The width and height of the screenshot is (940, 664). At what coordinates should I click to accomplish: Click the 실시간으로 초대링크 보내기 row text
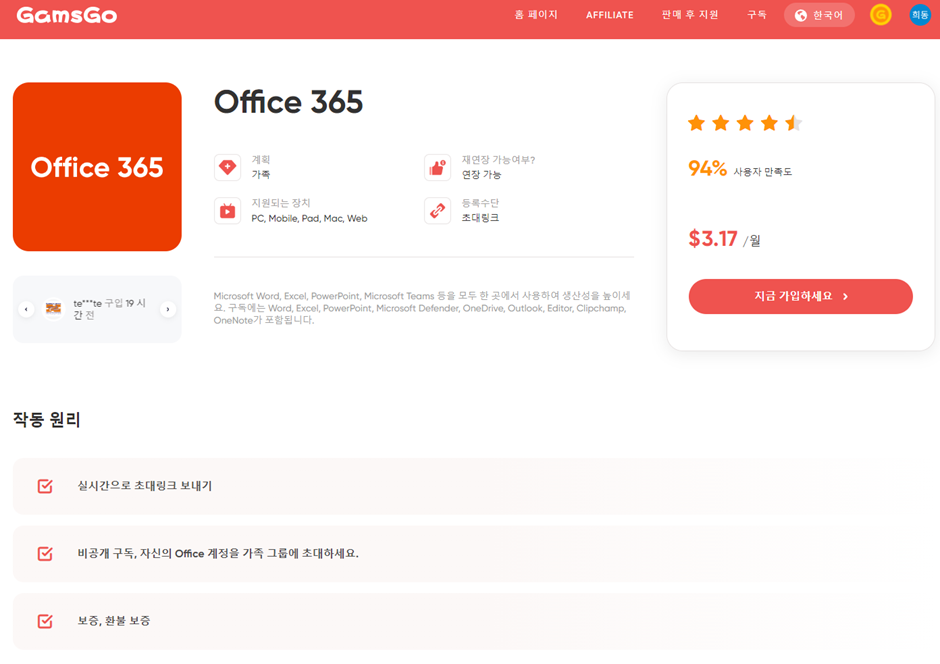pyautogui.click(x=144, y=486)
